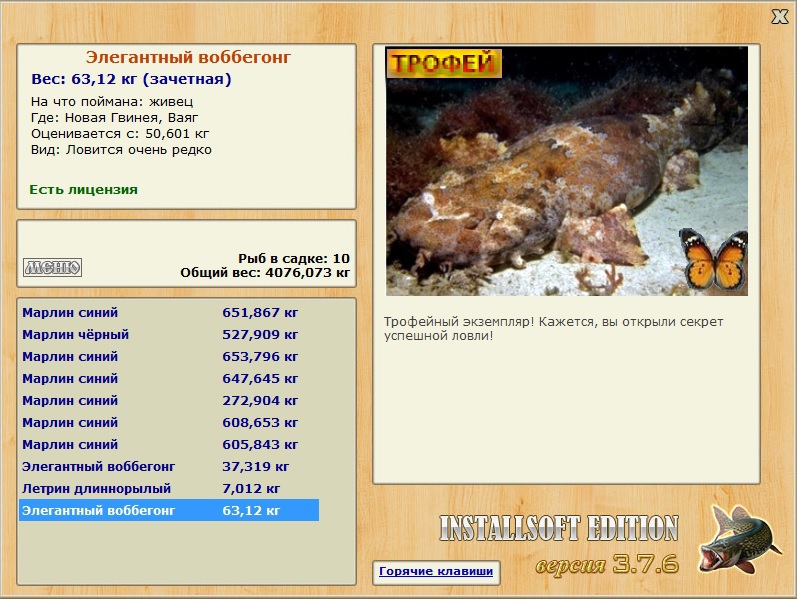Viewport: 797px width, 599px height.
Task: Close the fish info window with X
Action: coord(779,17)
